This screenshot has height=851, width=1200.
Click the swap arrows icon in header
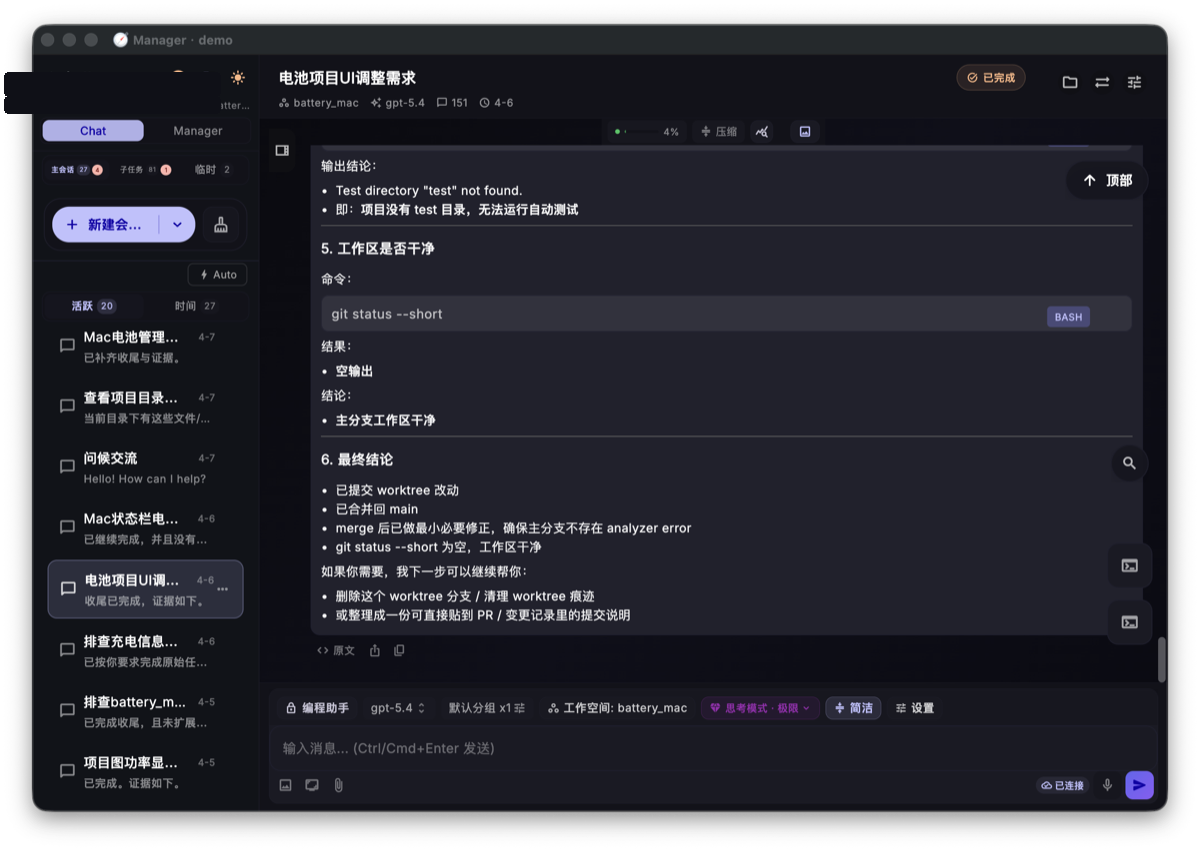(x=1102, y=82)
